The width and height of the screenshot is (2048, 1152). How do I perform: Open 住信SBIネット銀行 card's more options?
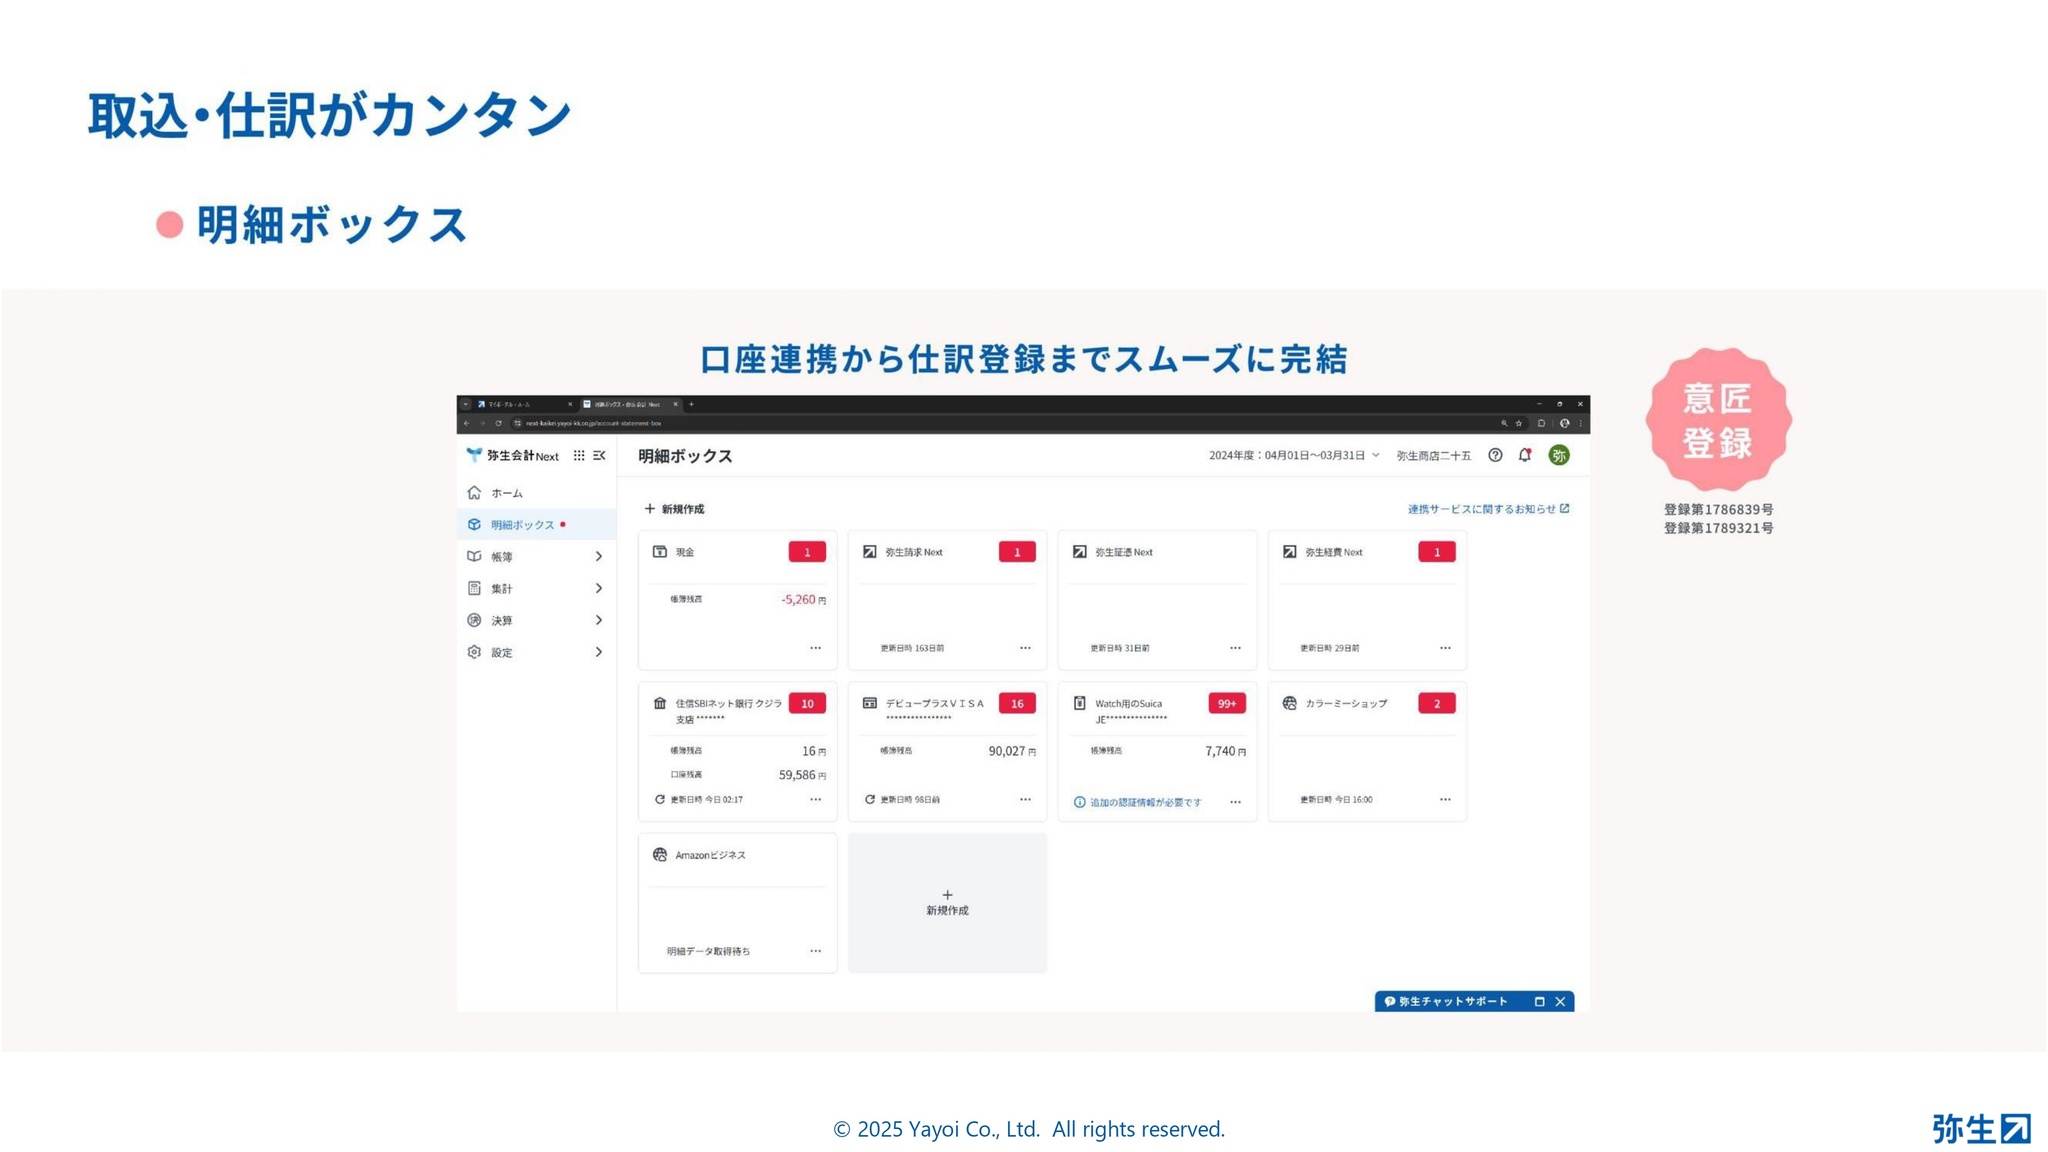[x=816, y=799]
